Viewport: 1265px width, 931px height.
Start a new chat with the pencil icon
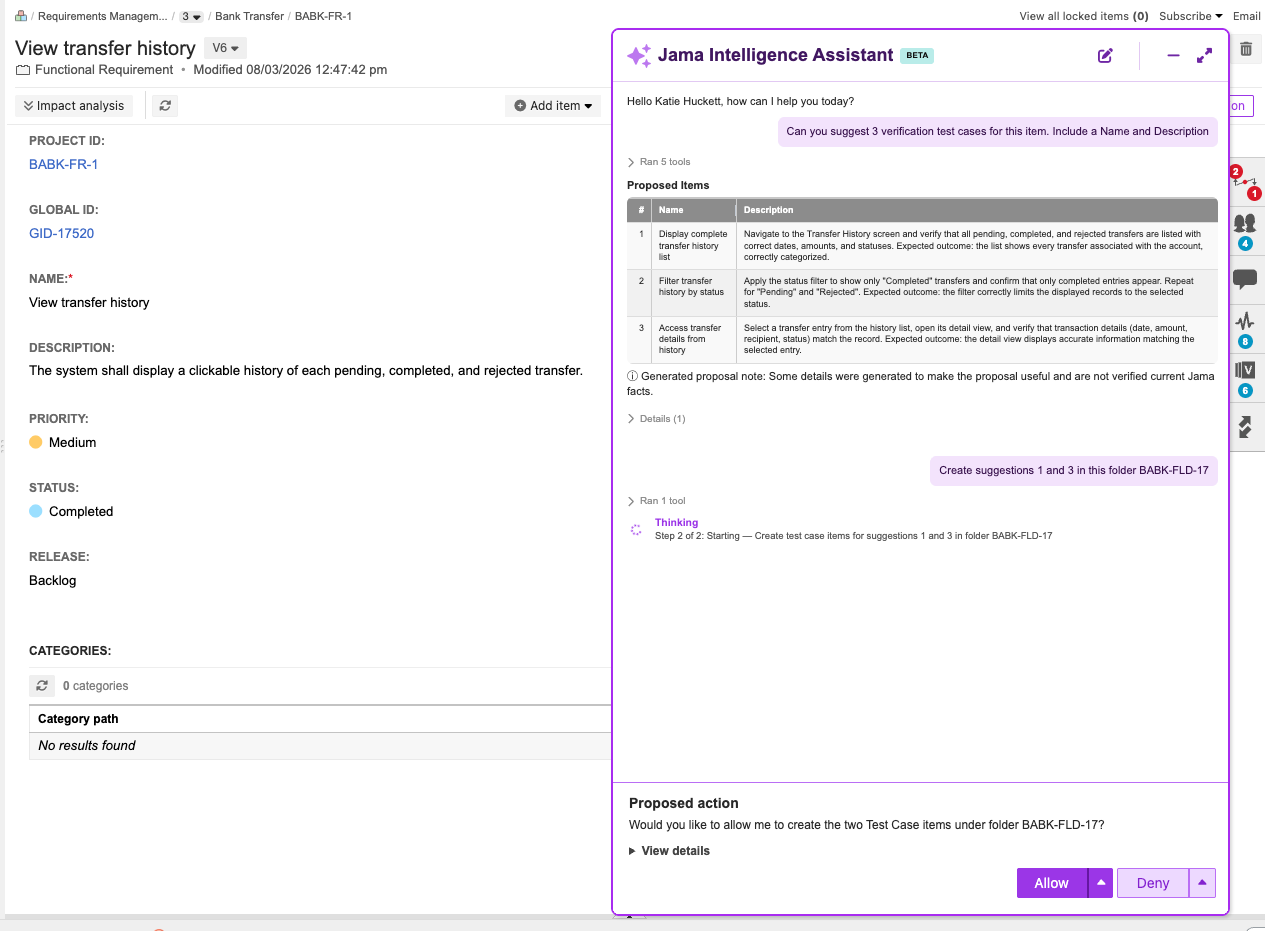[1105, 56]
